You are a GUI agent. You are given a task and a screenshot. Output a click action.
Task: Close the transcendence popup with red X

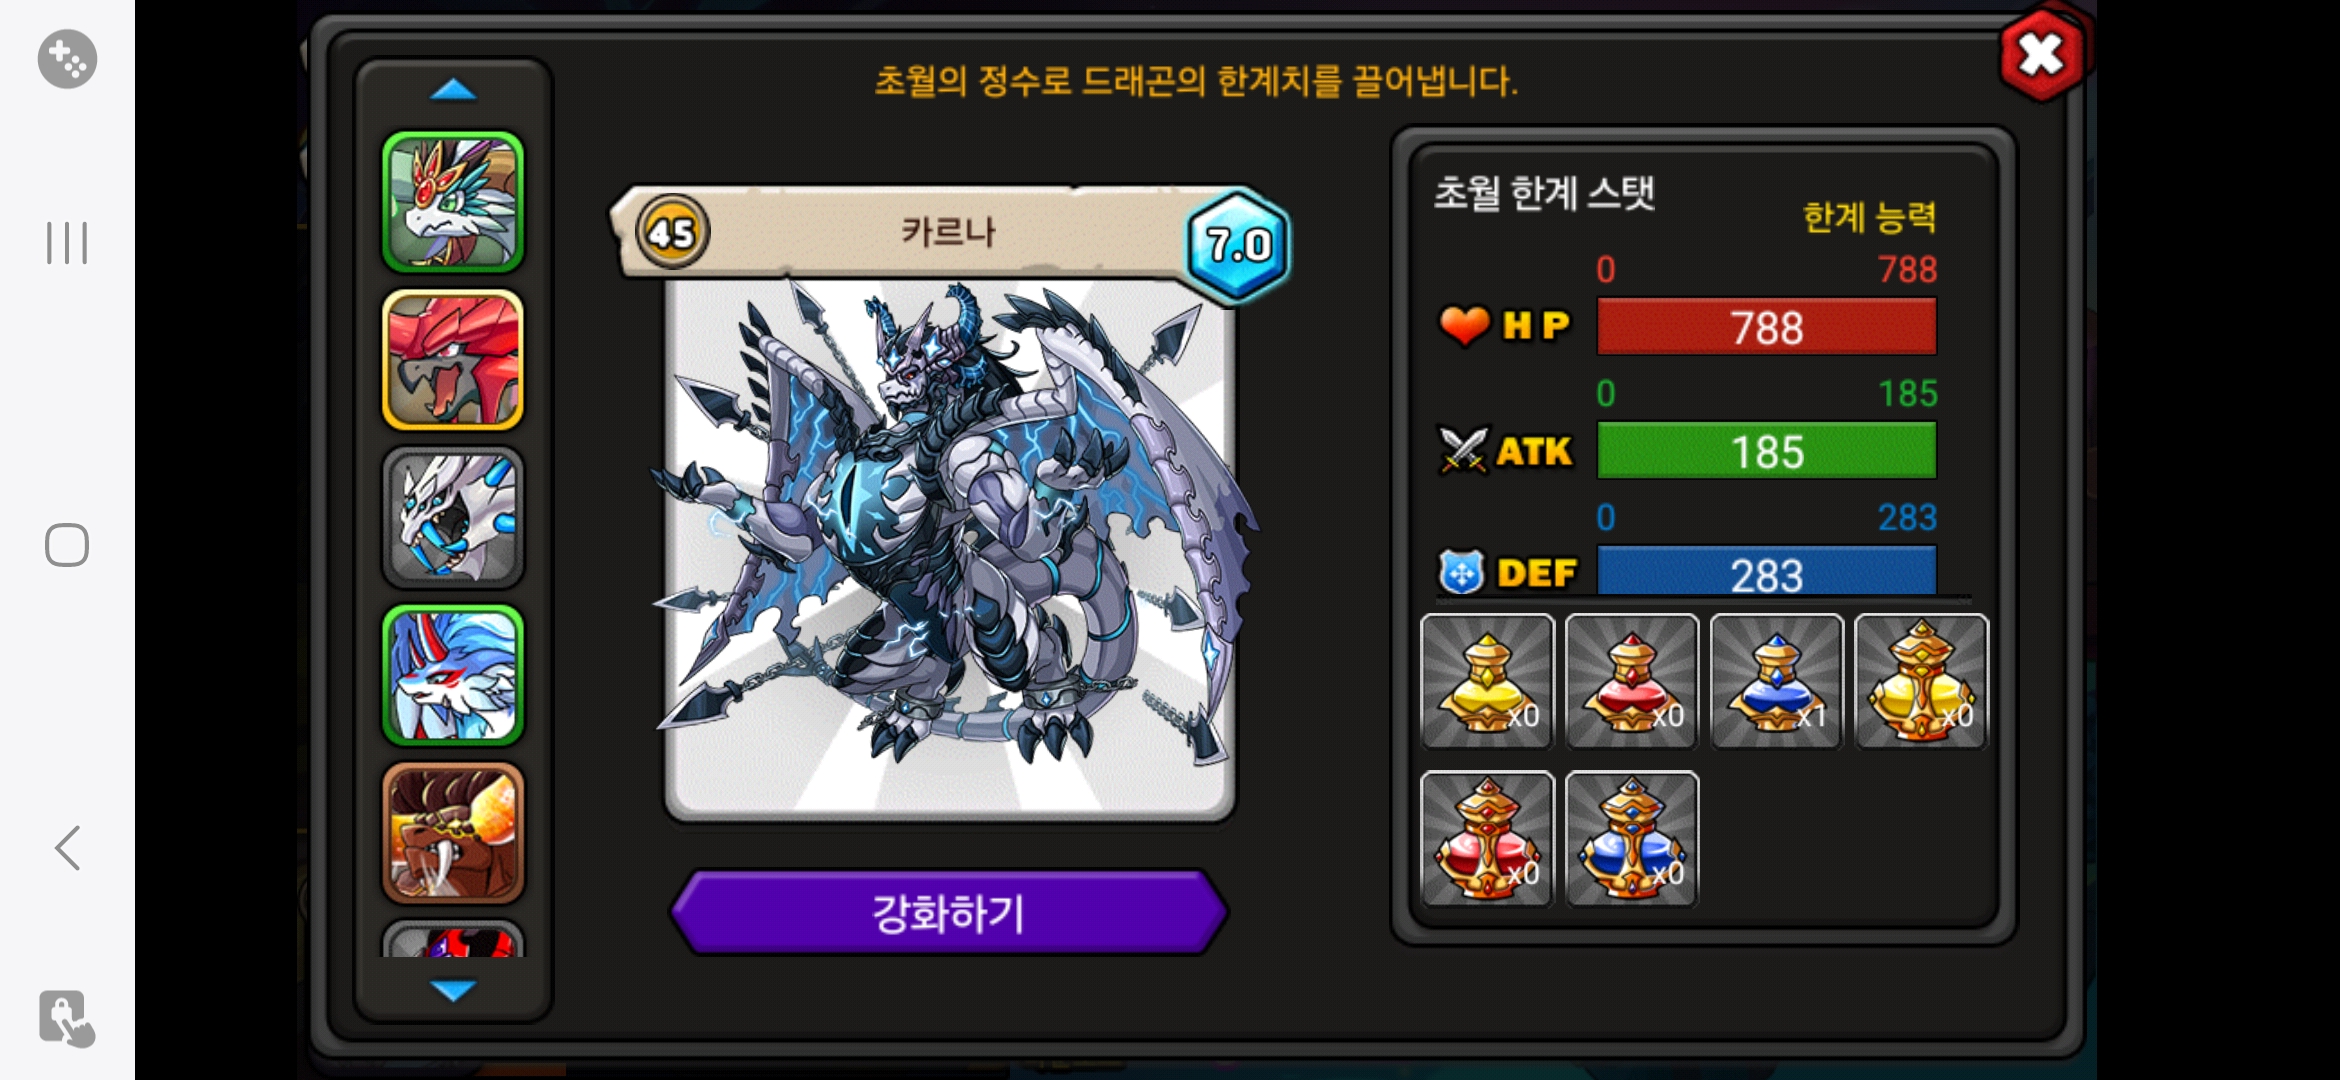pos(2042,54)
